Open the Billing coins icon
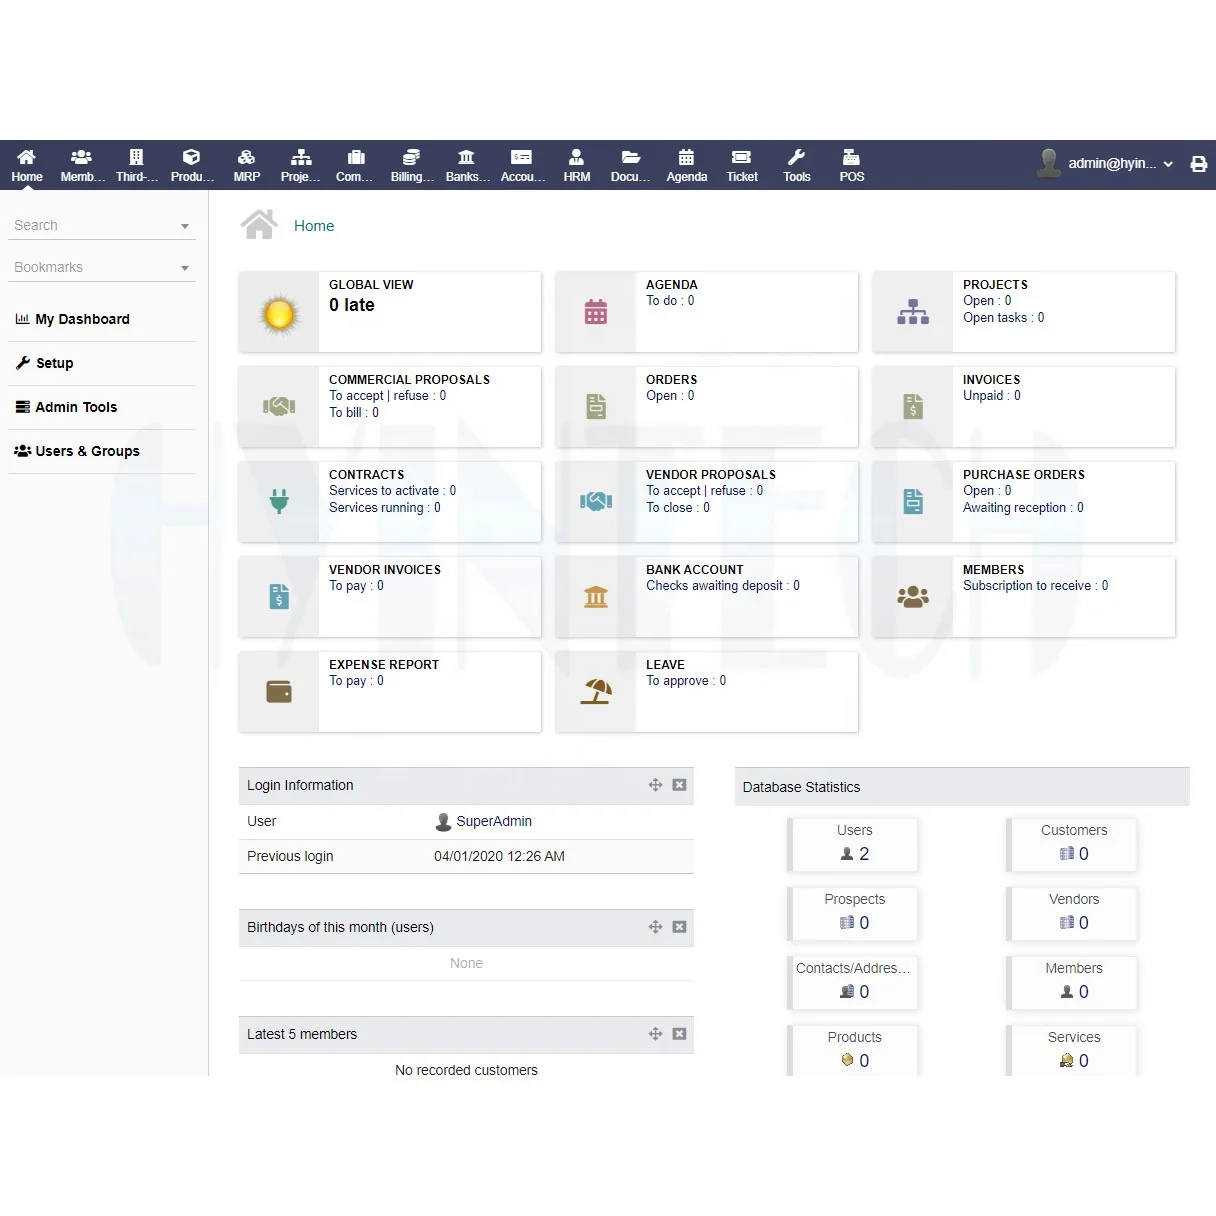Viewport: 1216px width, 1216px height. [411, 157]
